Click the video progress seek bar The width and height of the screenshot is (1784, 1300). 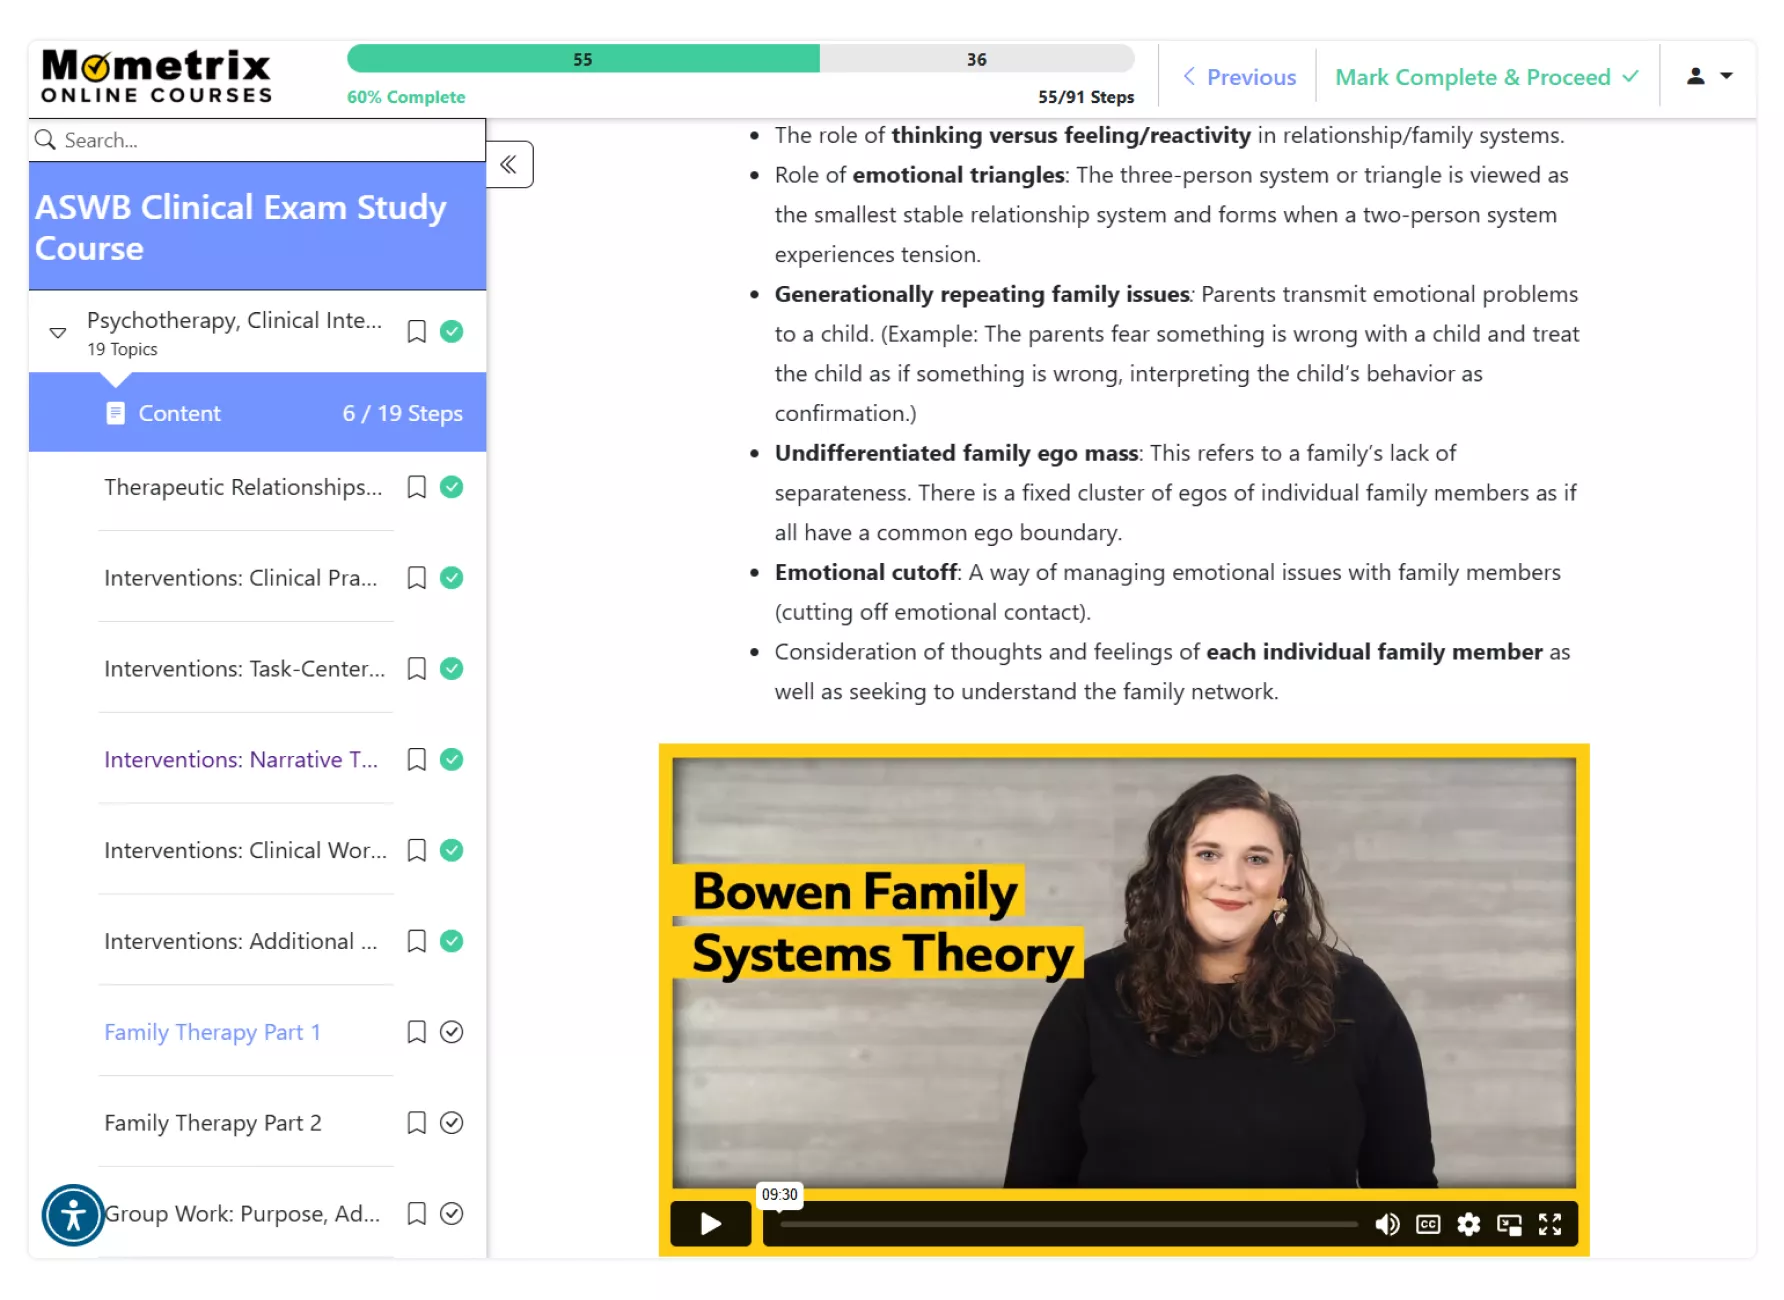tap(1068, 1224)
